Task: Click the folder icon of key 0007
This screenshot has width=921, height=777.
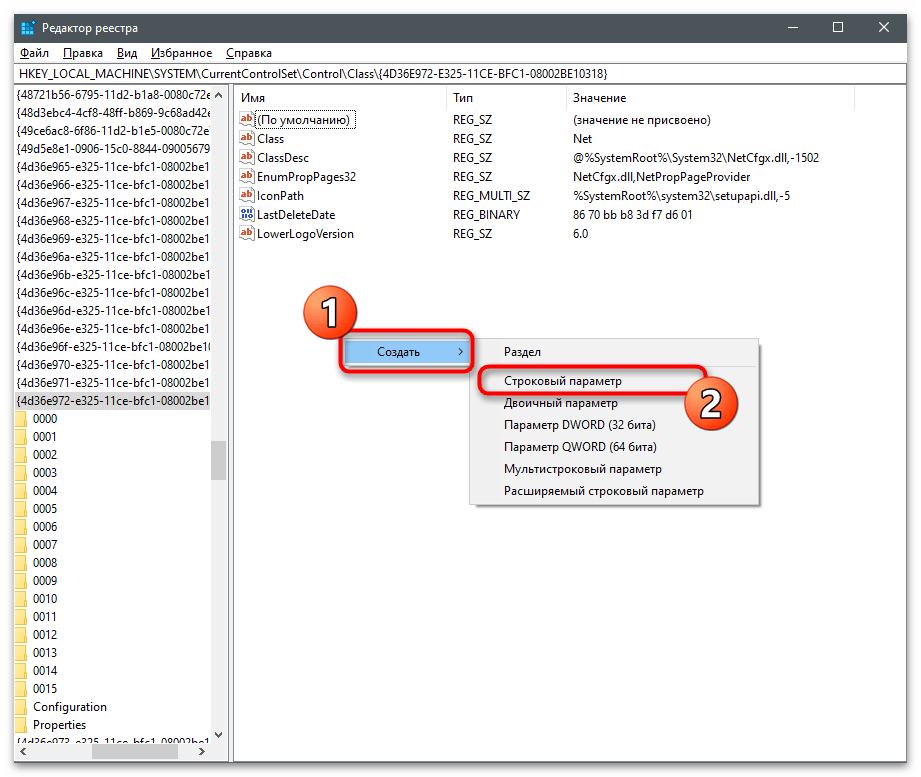Action: pyautogui.click(x=21, y=544)
